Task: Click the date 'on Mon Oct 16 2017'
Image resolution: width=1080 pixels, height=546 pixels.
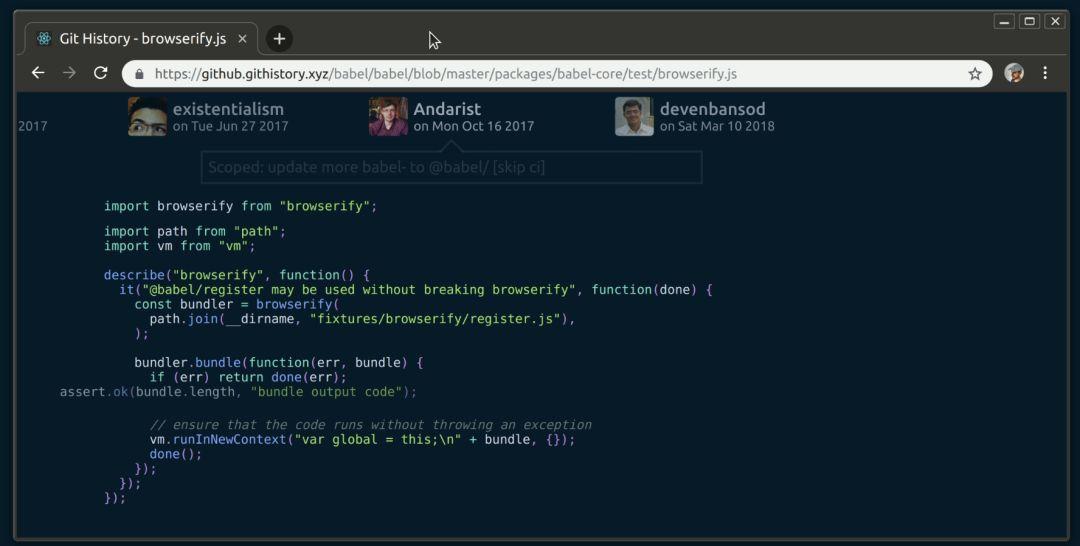Action: (x=473, y=126)
